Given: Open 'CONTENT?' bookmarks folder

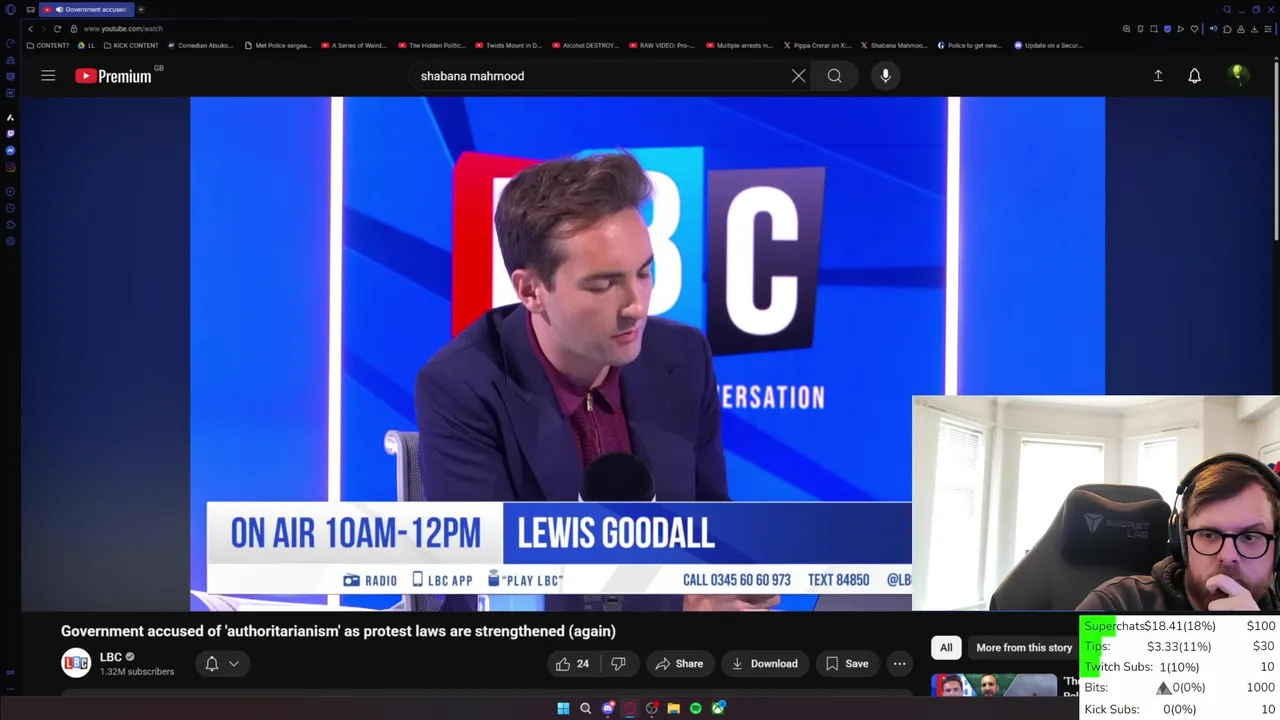Looking at the screenshot, I should point(48,45).
